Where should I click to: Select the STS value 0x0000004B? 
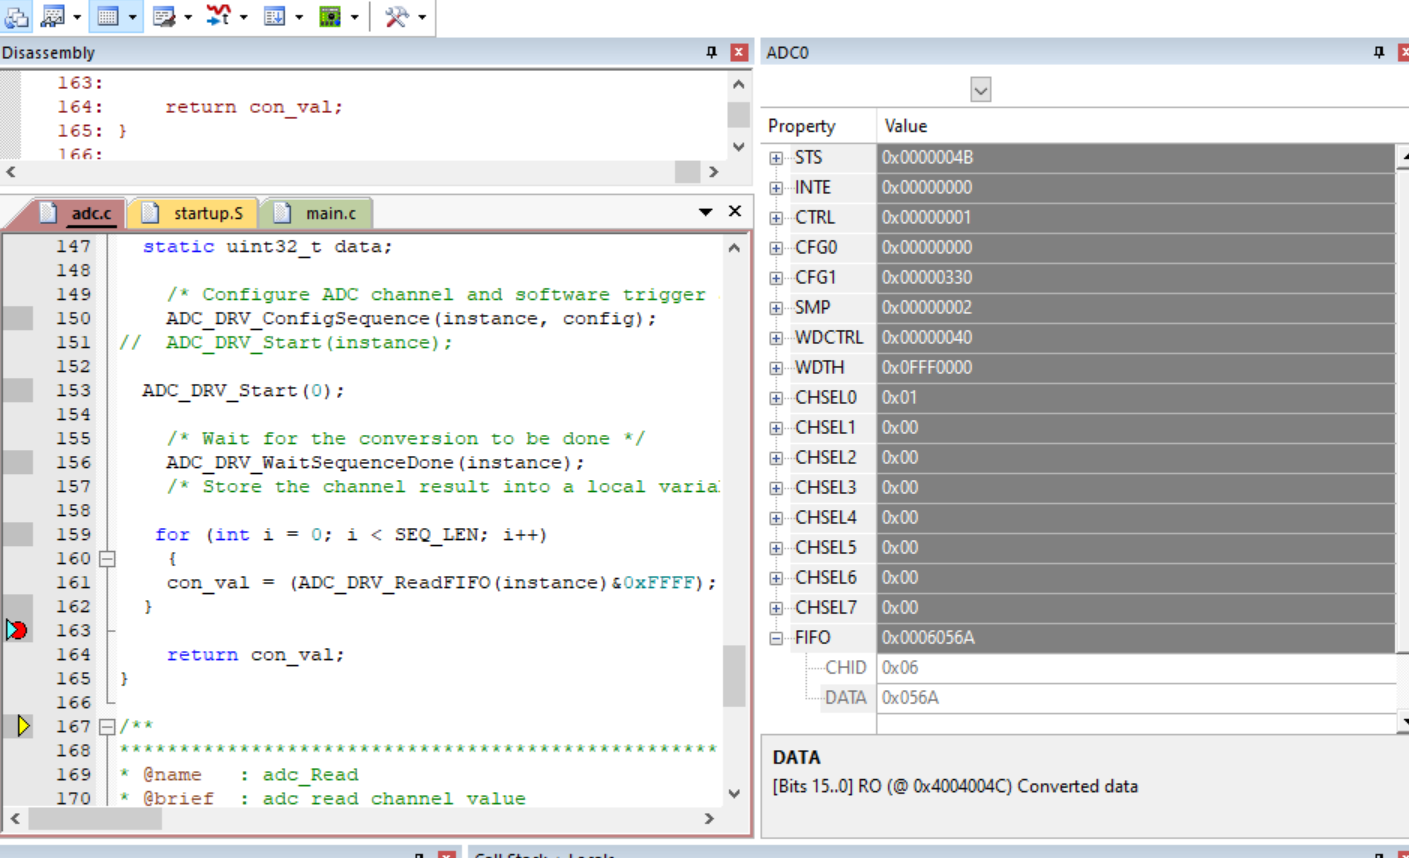coord(1136,158)
